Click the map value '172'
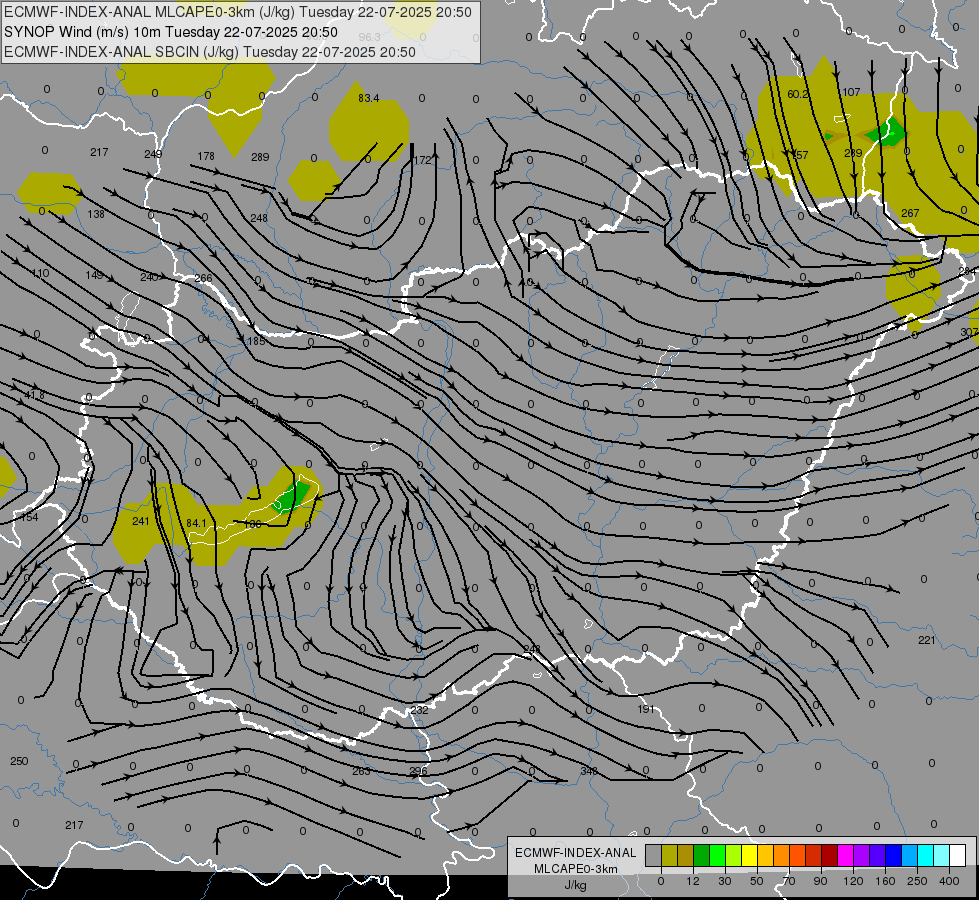 pyautogui.click(x=423, y=161)
